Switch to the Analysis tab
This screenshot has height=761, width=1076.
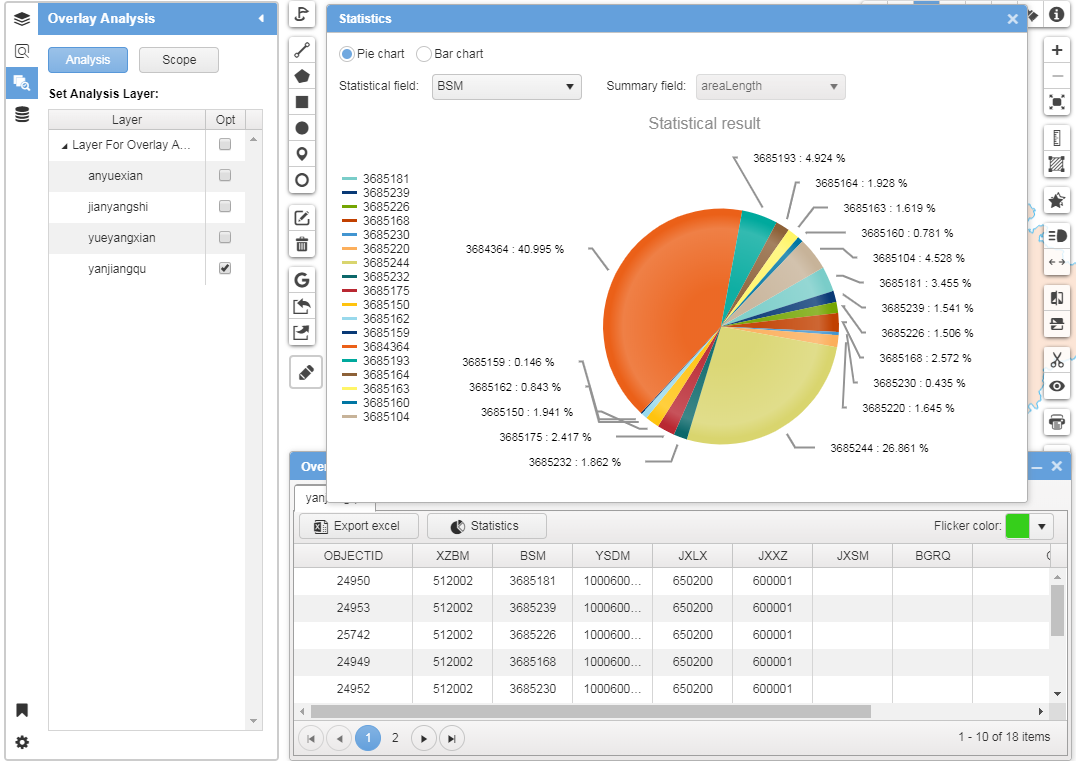point(88,60)
